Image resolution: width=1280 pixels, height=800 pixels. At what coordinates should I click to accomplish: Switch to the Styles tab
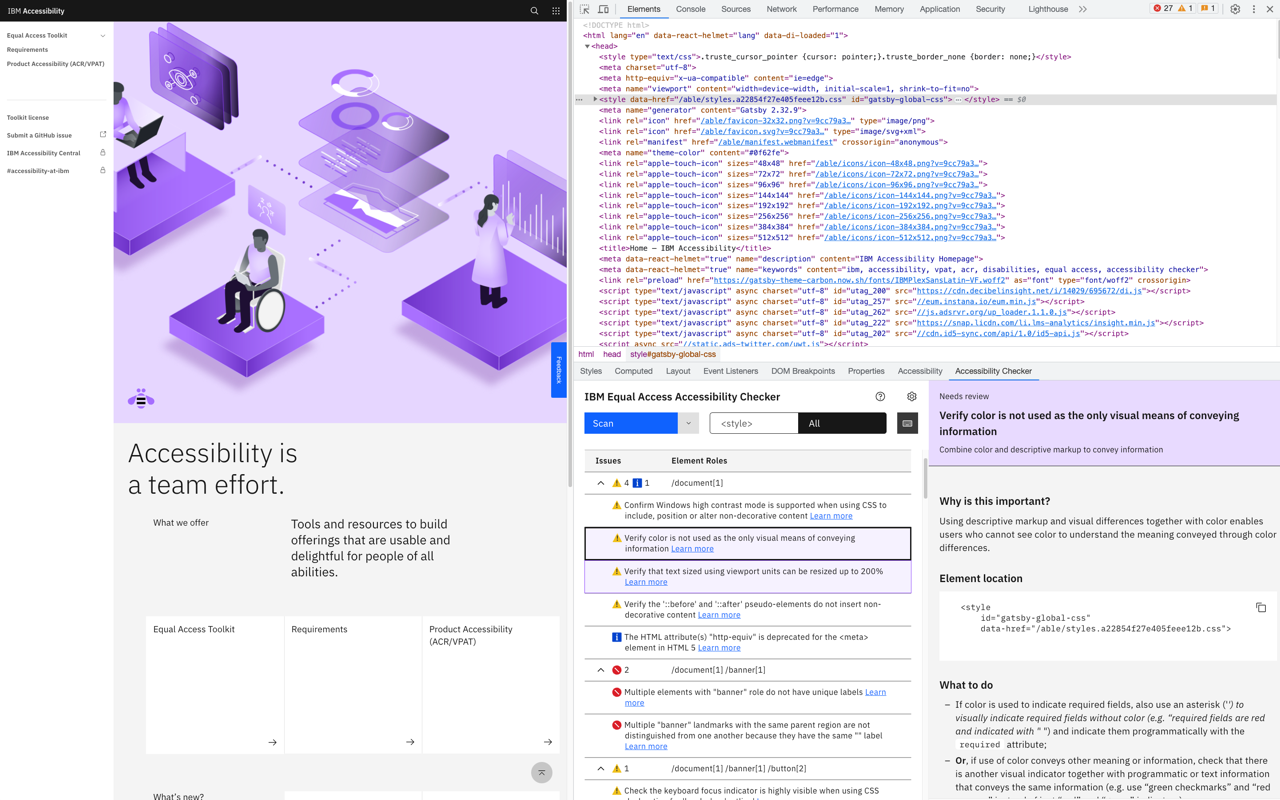point(590,370)
